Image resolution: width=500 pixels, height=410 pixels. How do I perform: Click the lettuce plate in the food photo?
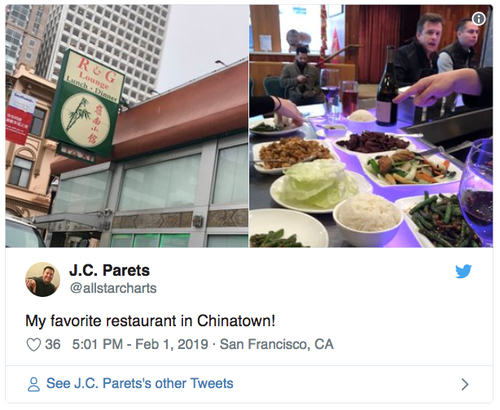coord(317,188)
